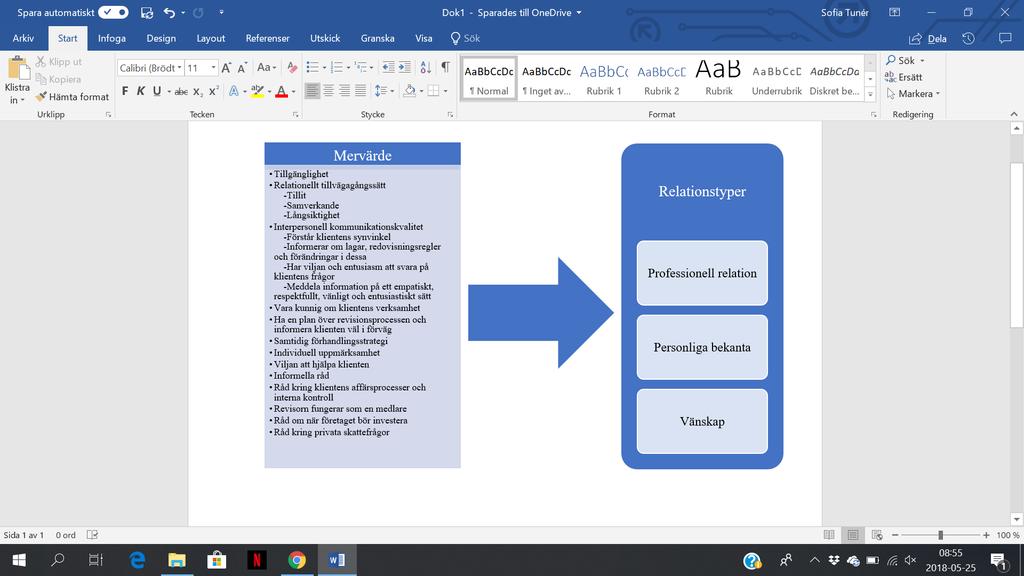1024x576 pixels.
Task: Open Customize Quick Access Toolbar dropdown
Action: tap(221, 12)
